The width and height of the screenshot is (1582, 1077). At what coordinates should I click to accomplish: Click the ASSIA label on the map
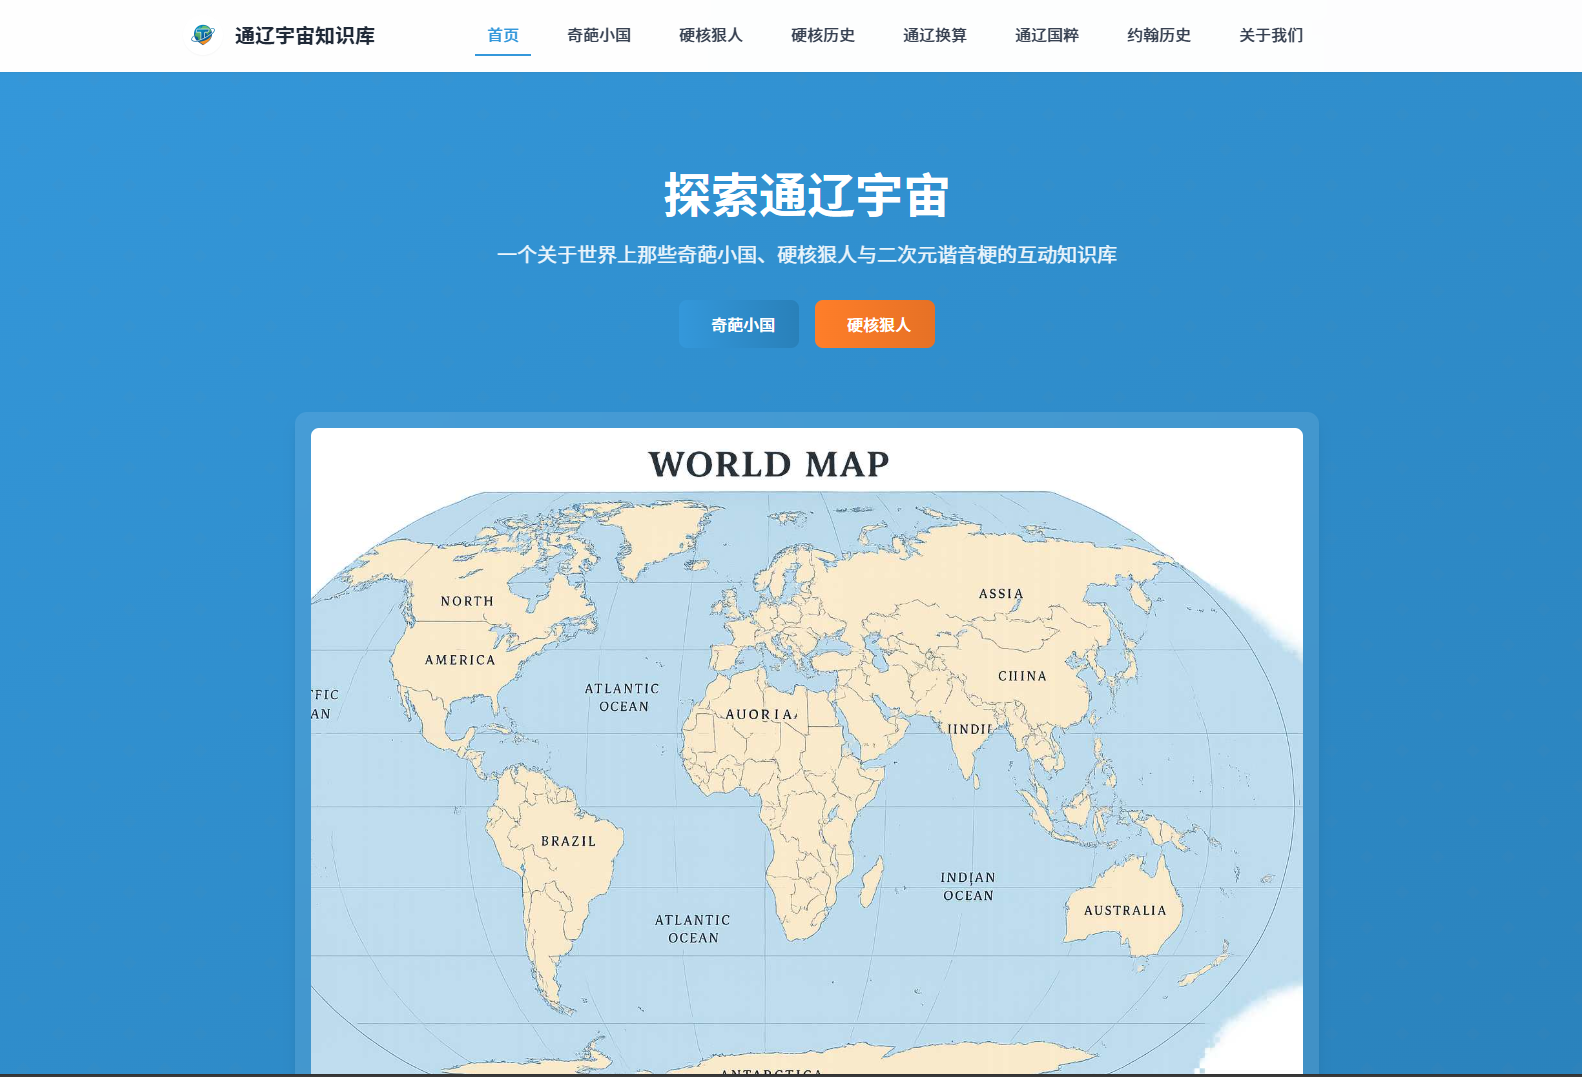[1001, 593]
